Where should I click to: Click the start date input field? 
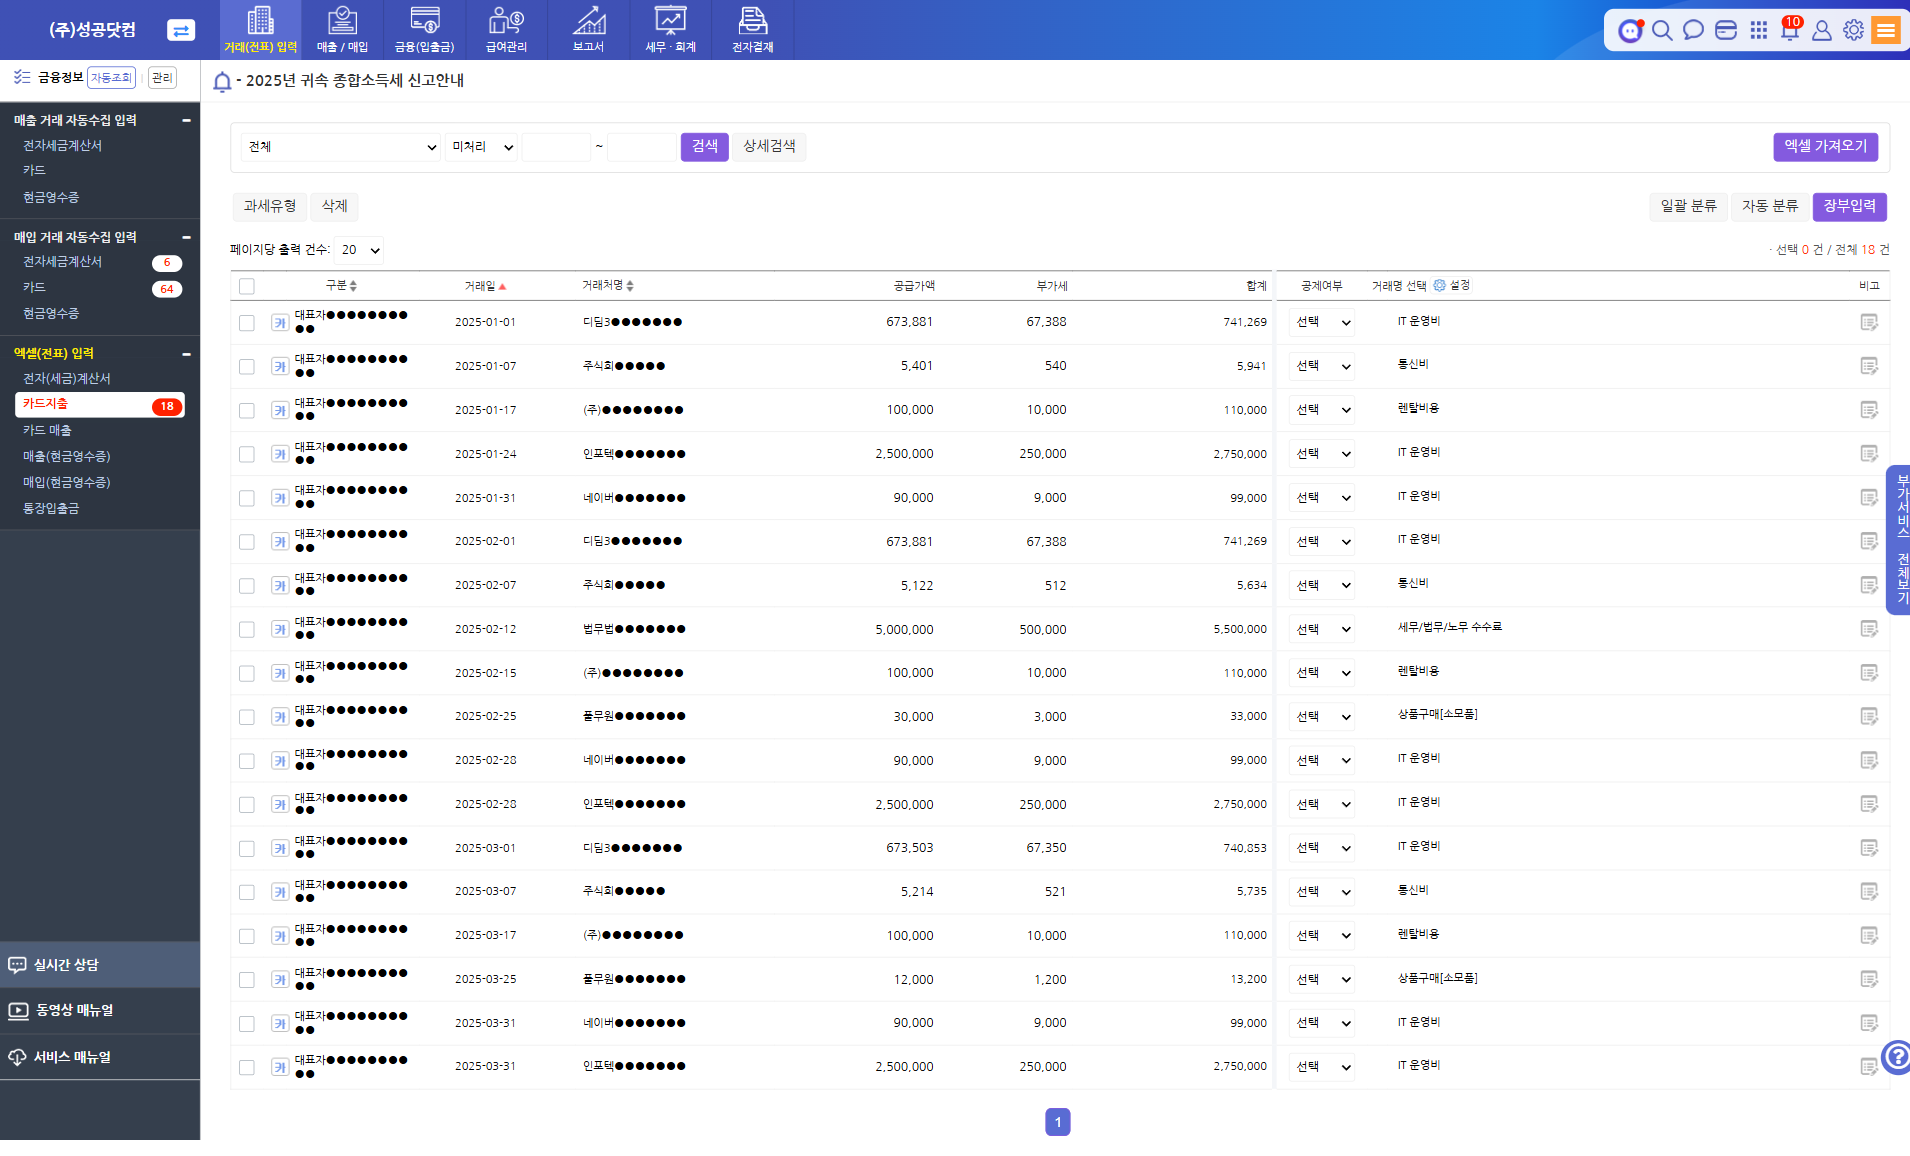pyautogui.click(x=556, y=147)
